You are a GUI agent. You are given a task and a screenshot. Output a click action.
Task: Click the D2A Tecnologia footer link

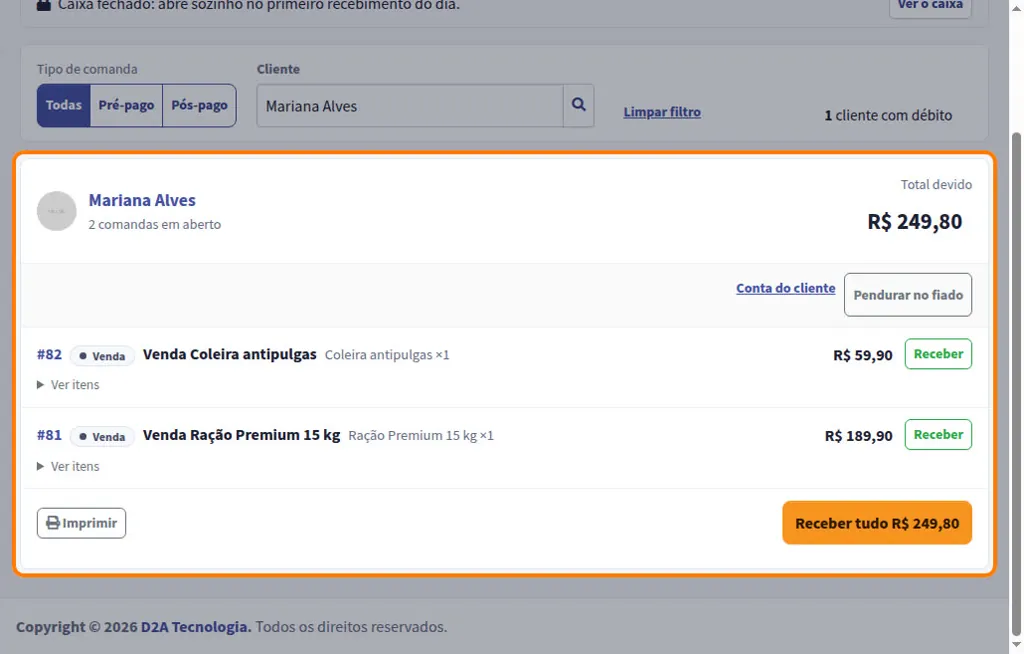pyautogui.click(x=196, y=627)
